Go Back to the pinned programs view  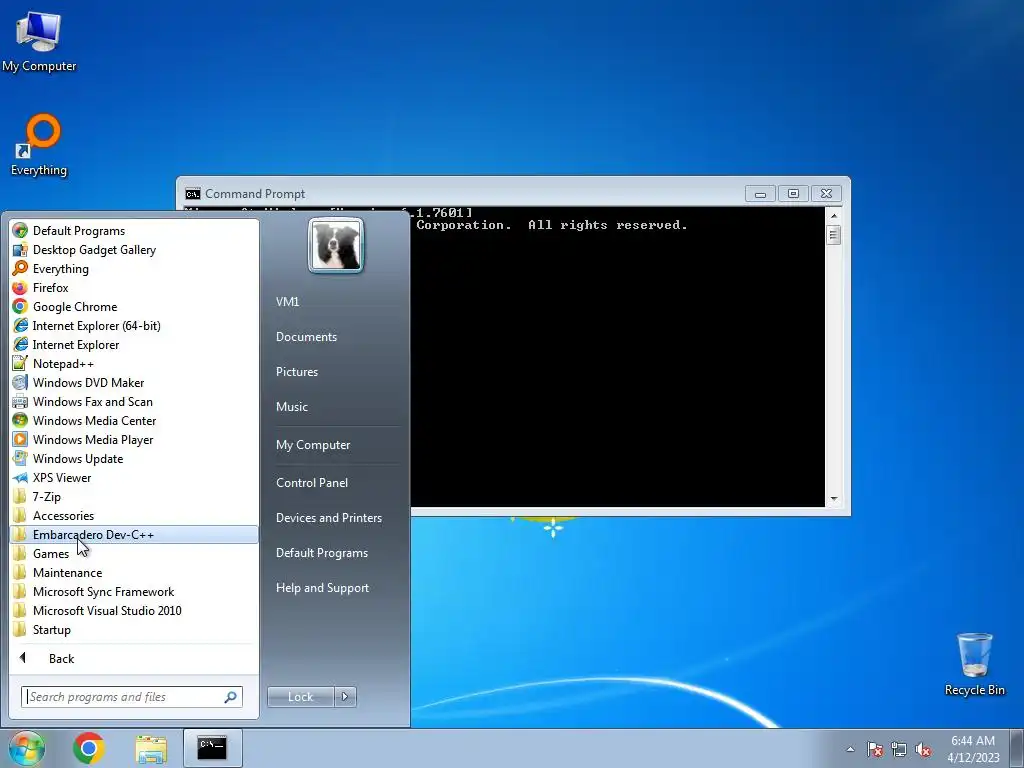134,658
